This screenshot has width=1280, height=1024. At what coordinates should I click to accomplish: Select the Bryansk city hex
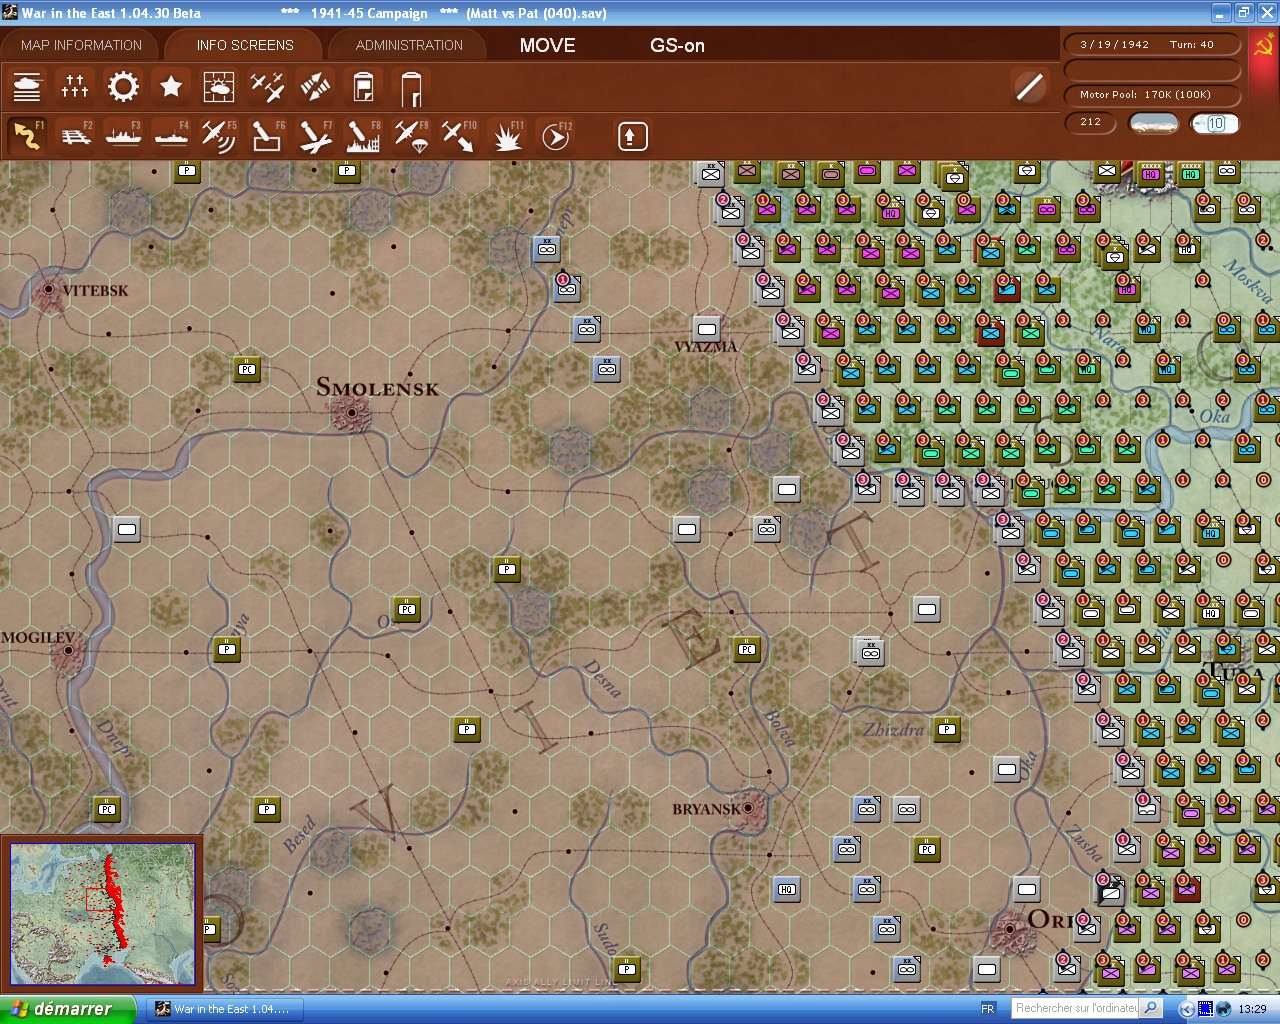click(749, 809)
